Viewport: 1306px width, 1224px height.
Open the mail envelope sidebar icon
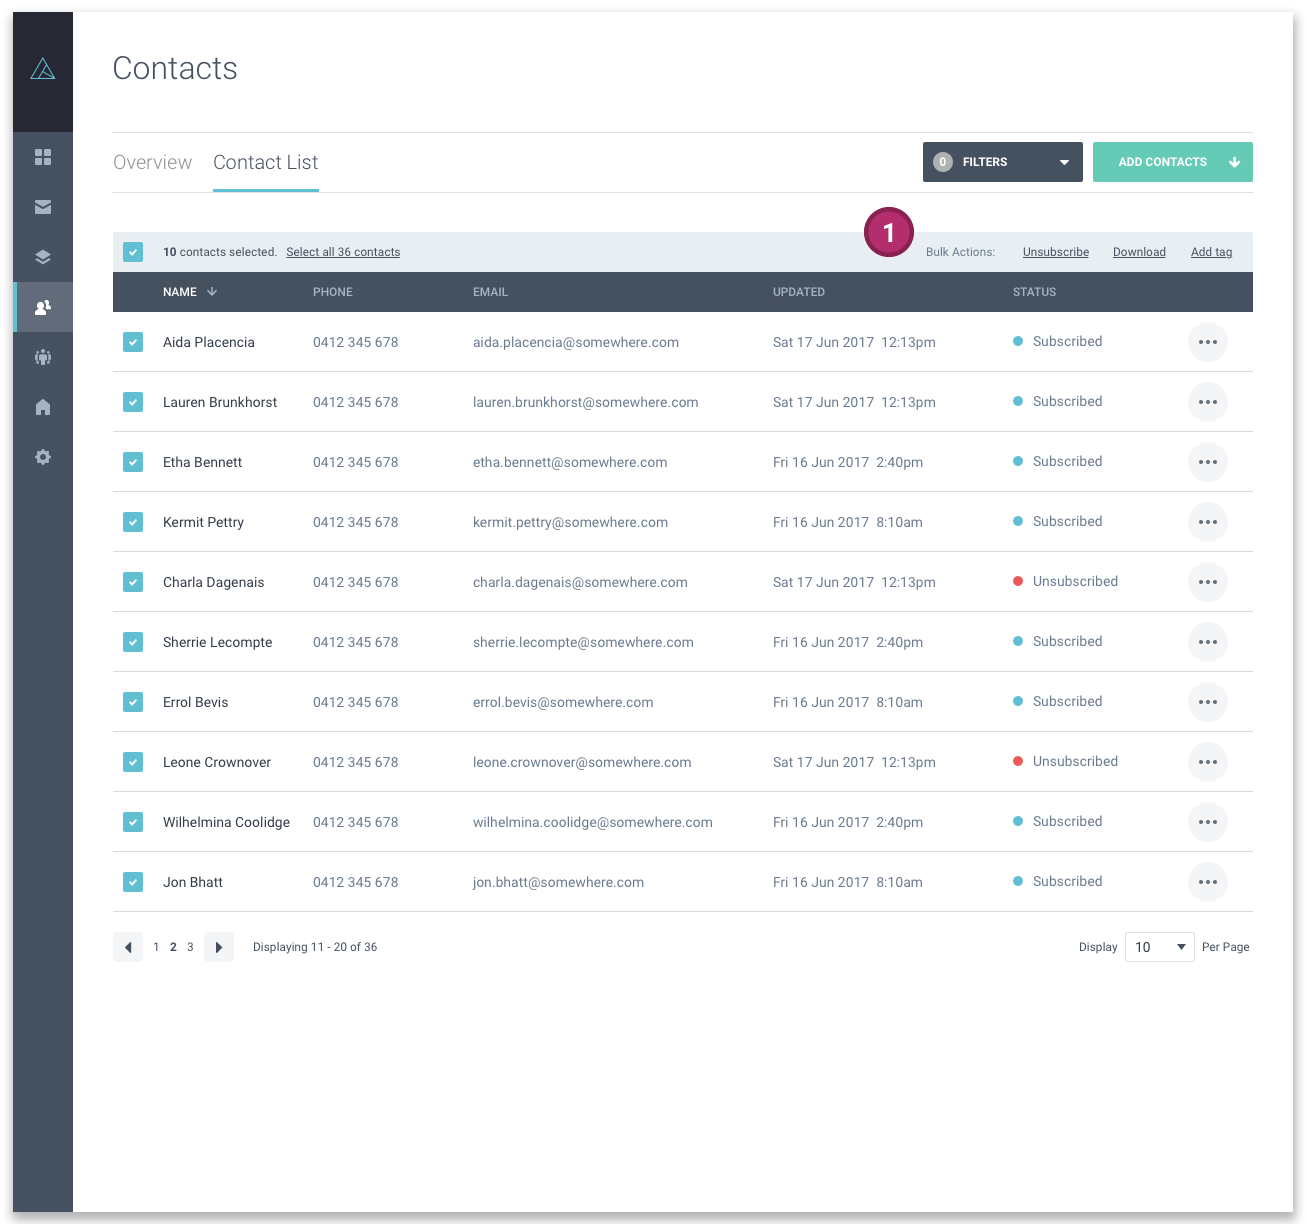click(43, 207)
